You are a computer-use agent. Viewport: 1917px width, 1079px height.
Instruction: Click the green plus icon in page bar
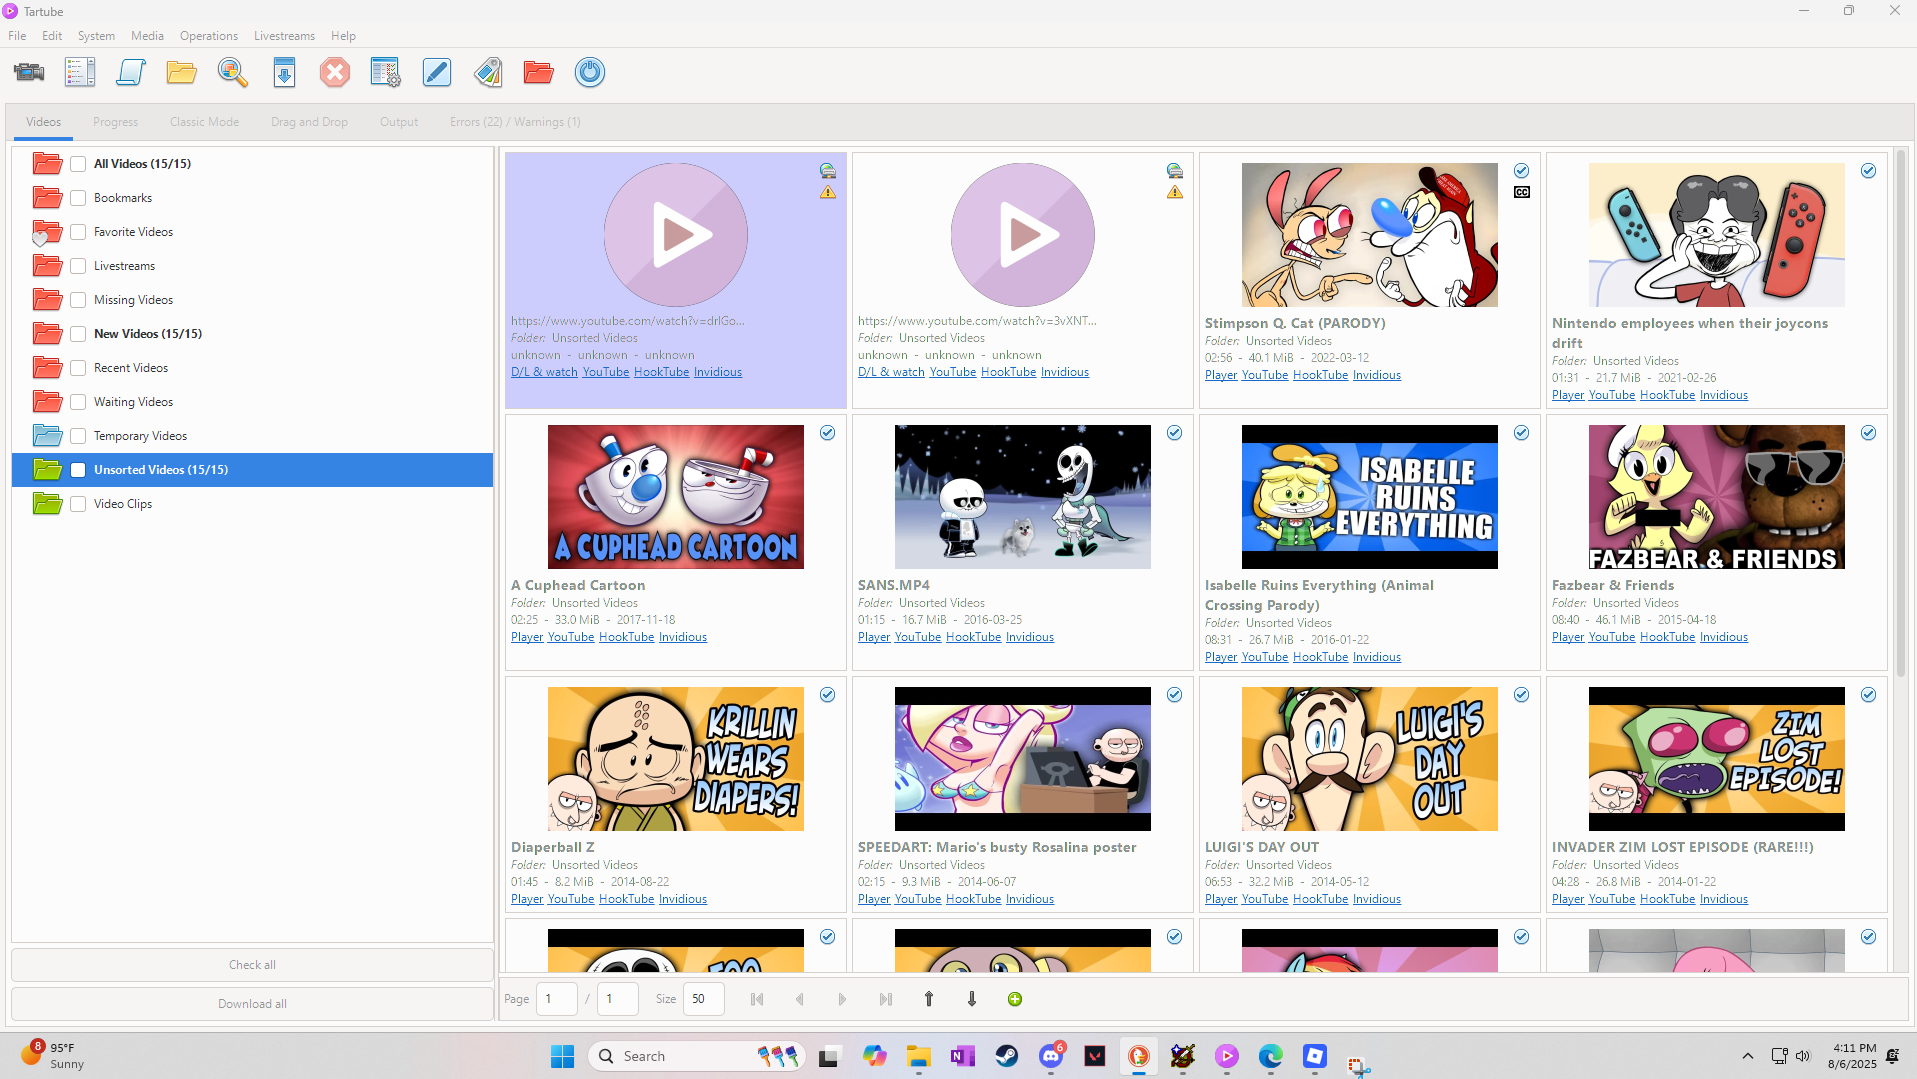1015,999
